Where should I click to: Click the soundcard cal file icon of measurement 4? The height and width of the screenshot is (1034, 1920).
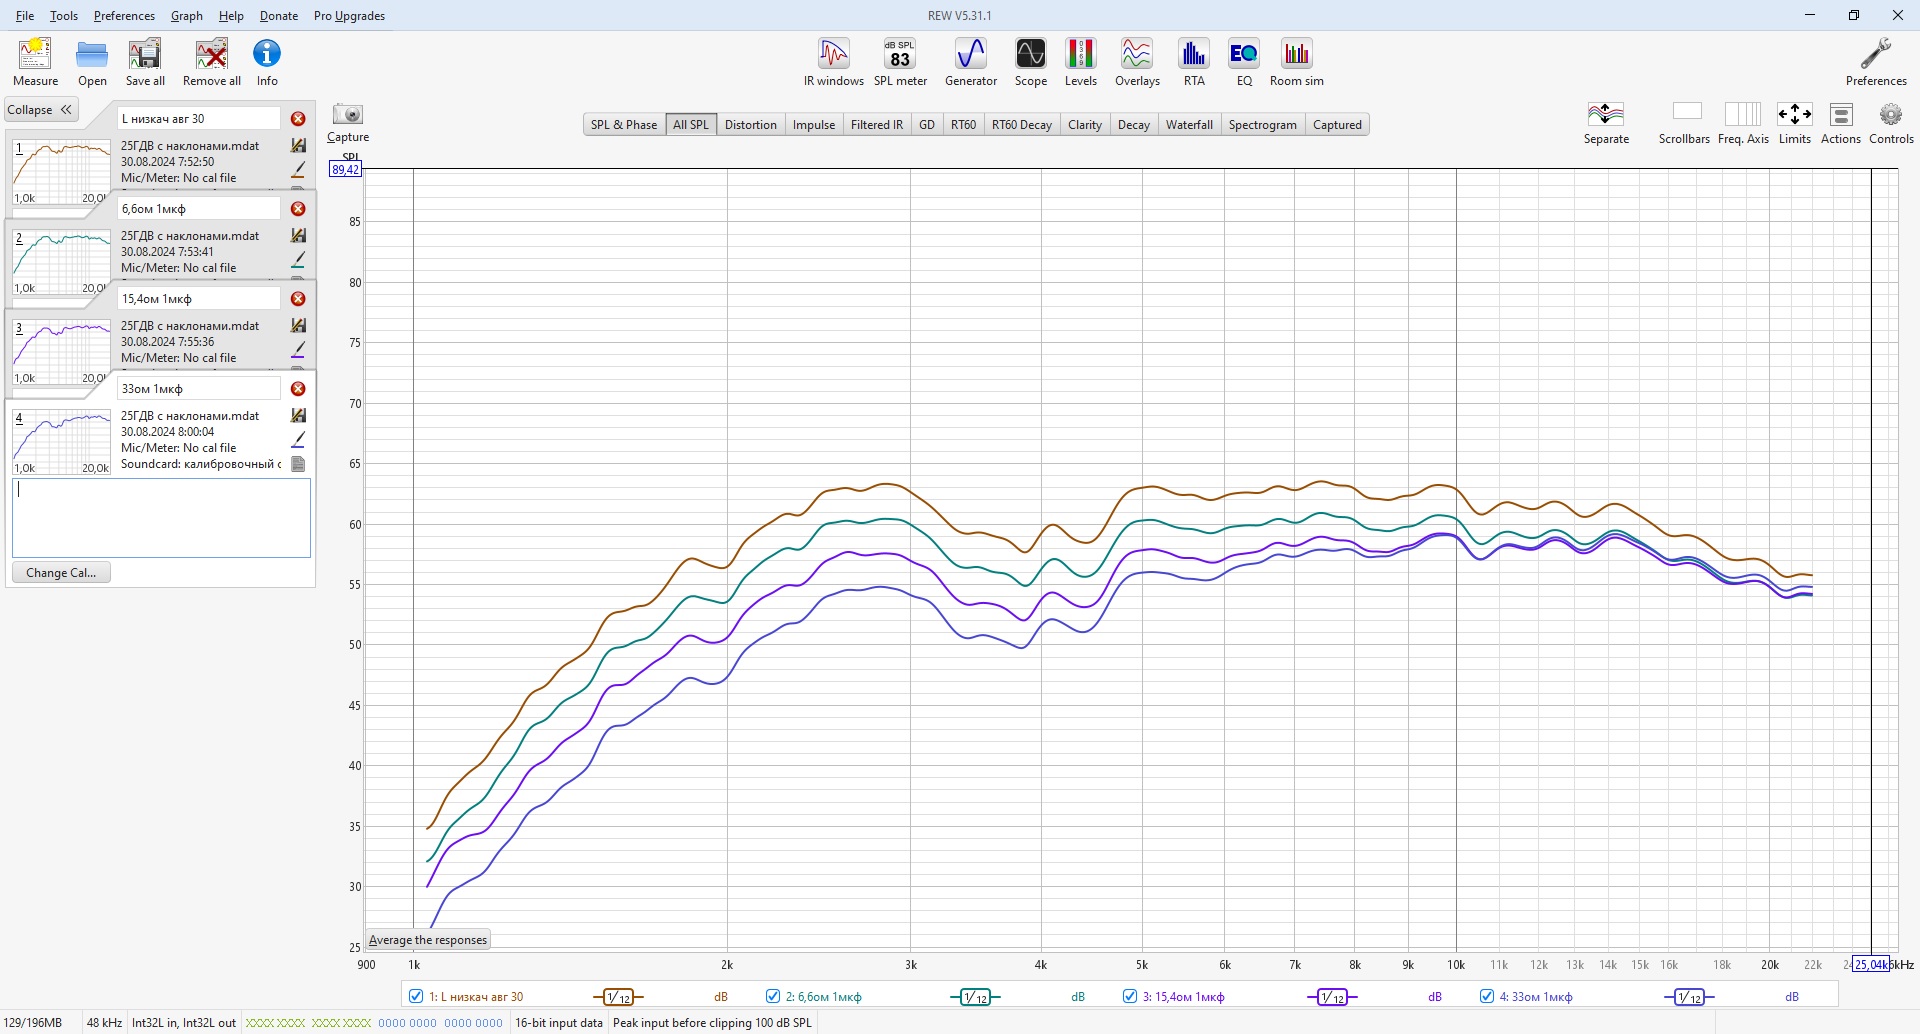(x=298, y=464)
